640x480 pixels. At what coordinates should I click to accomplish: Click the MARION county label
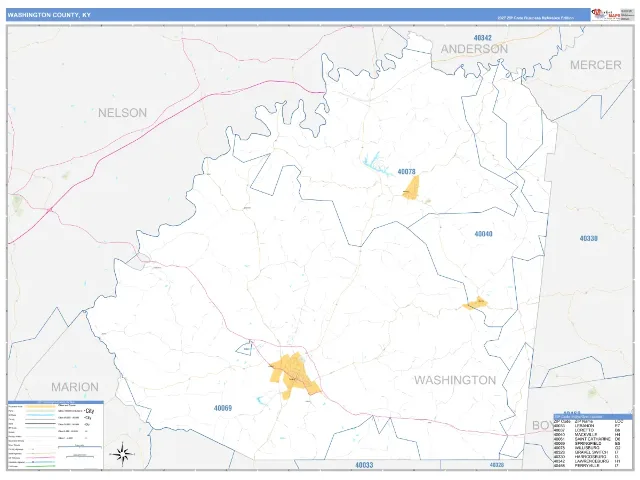point(75,387)
